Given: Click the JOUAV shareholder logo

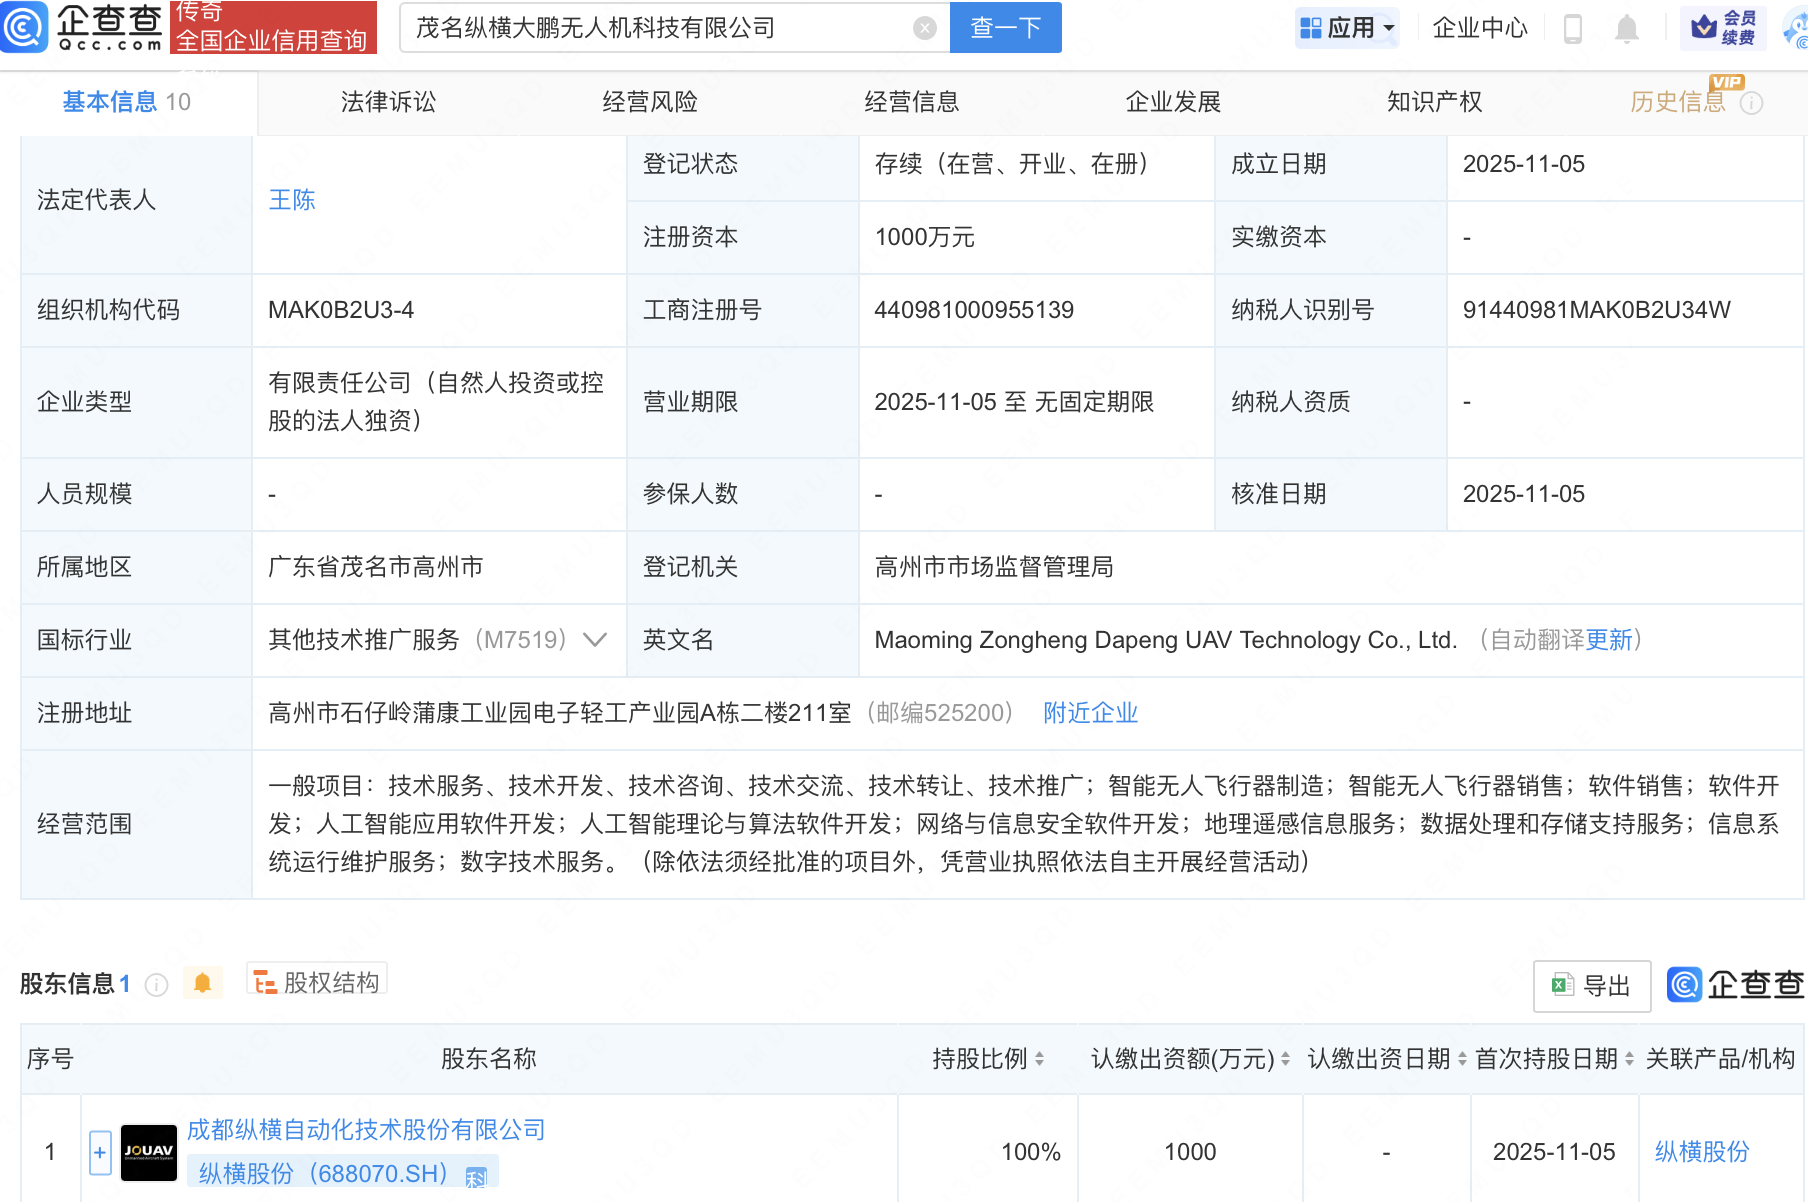Looking at the screenshot, I should pos(149,1152).
